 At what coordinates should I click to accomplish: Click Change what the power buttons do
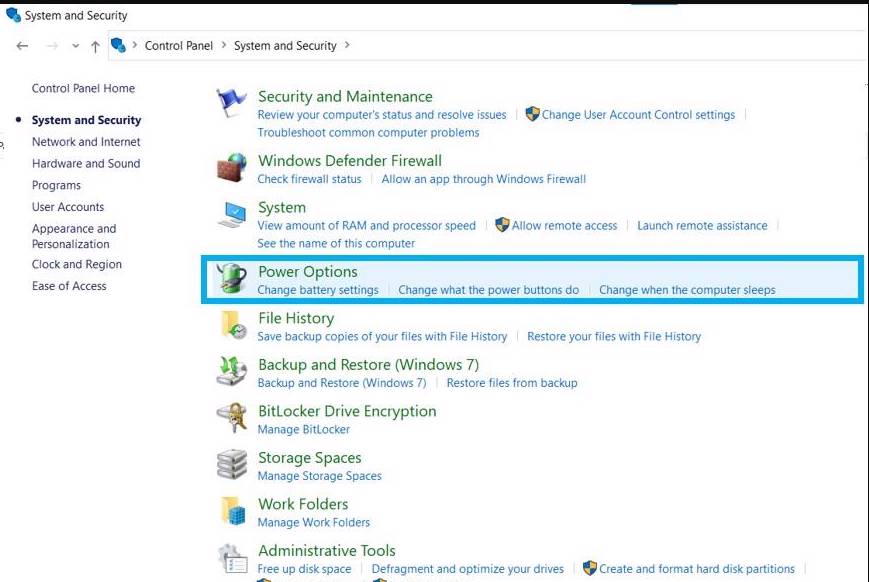click(x=488, y=290)
